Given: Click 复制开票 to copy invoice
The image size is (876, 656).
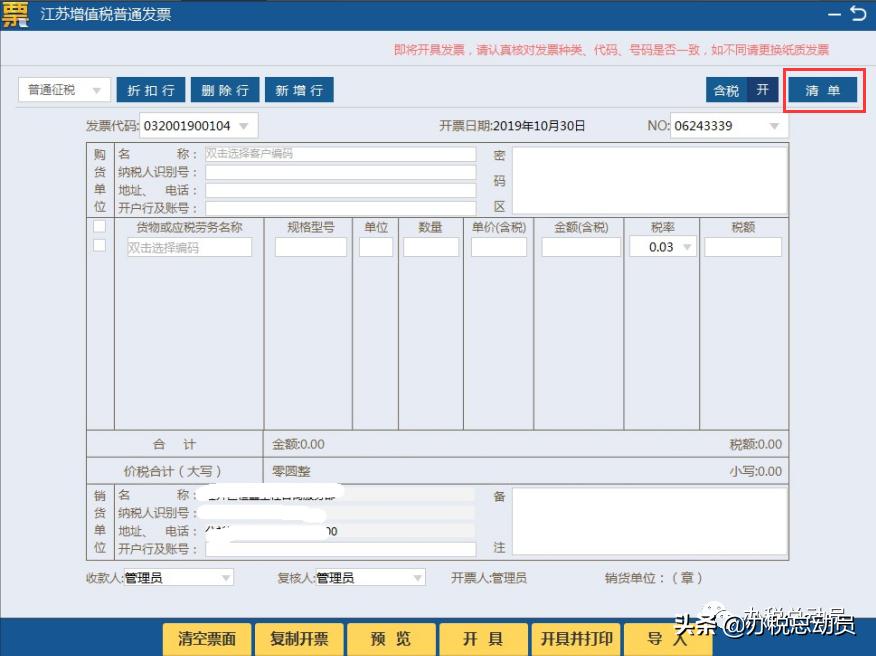Looking at the screenshot, I should (x=298, y=641).
